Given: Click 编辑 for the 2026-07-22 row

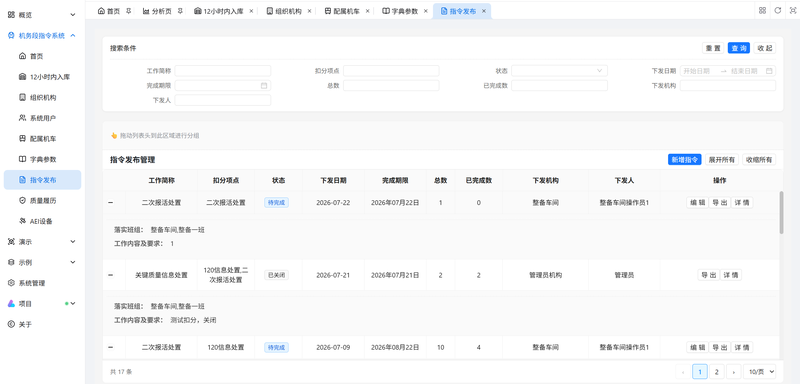Looking at the screenshot, I should coord(697,203).
